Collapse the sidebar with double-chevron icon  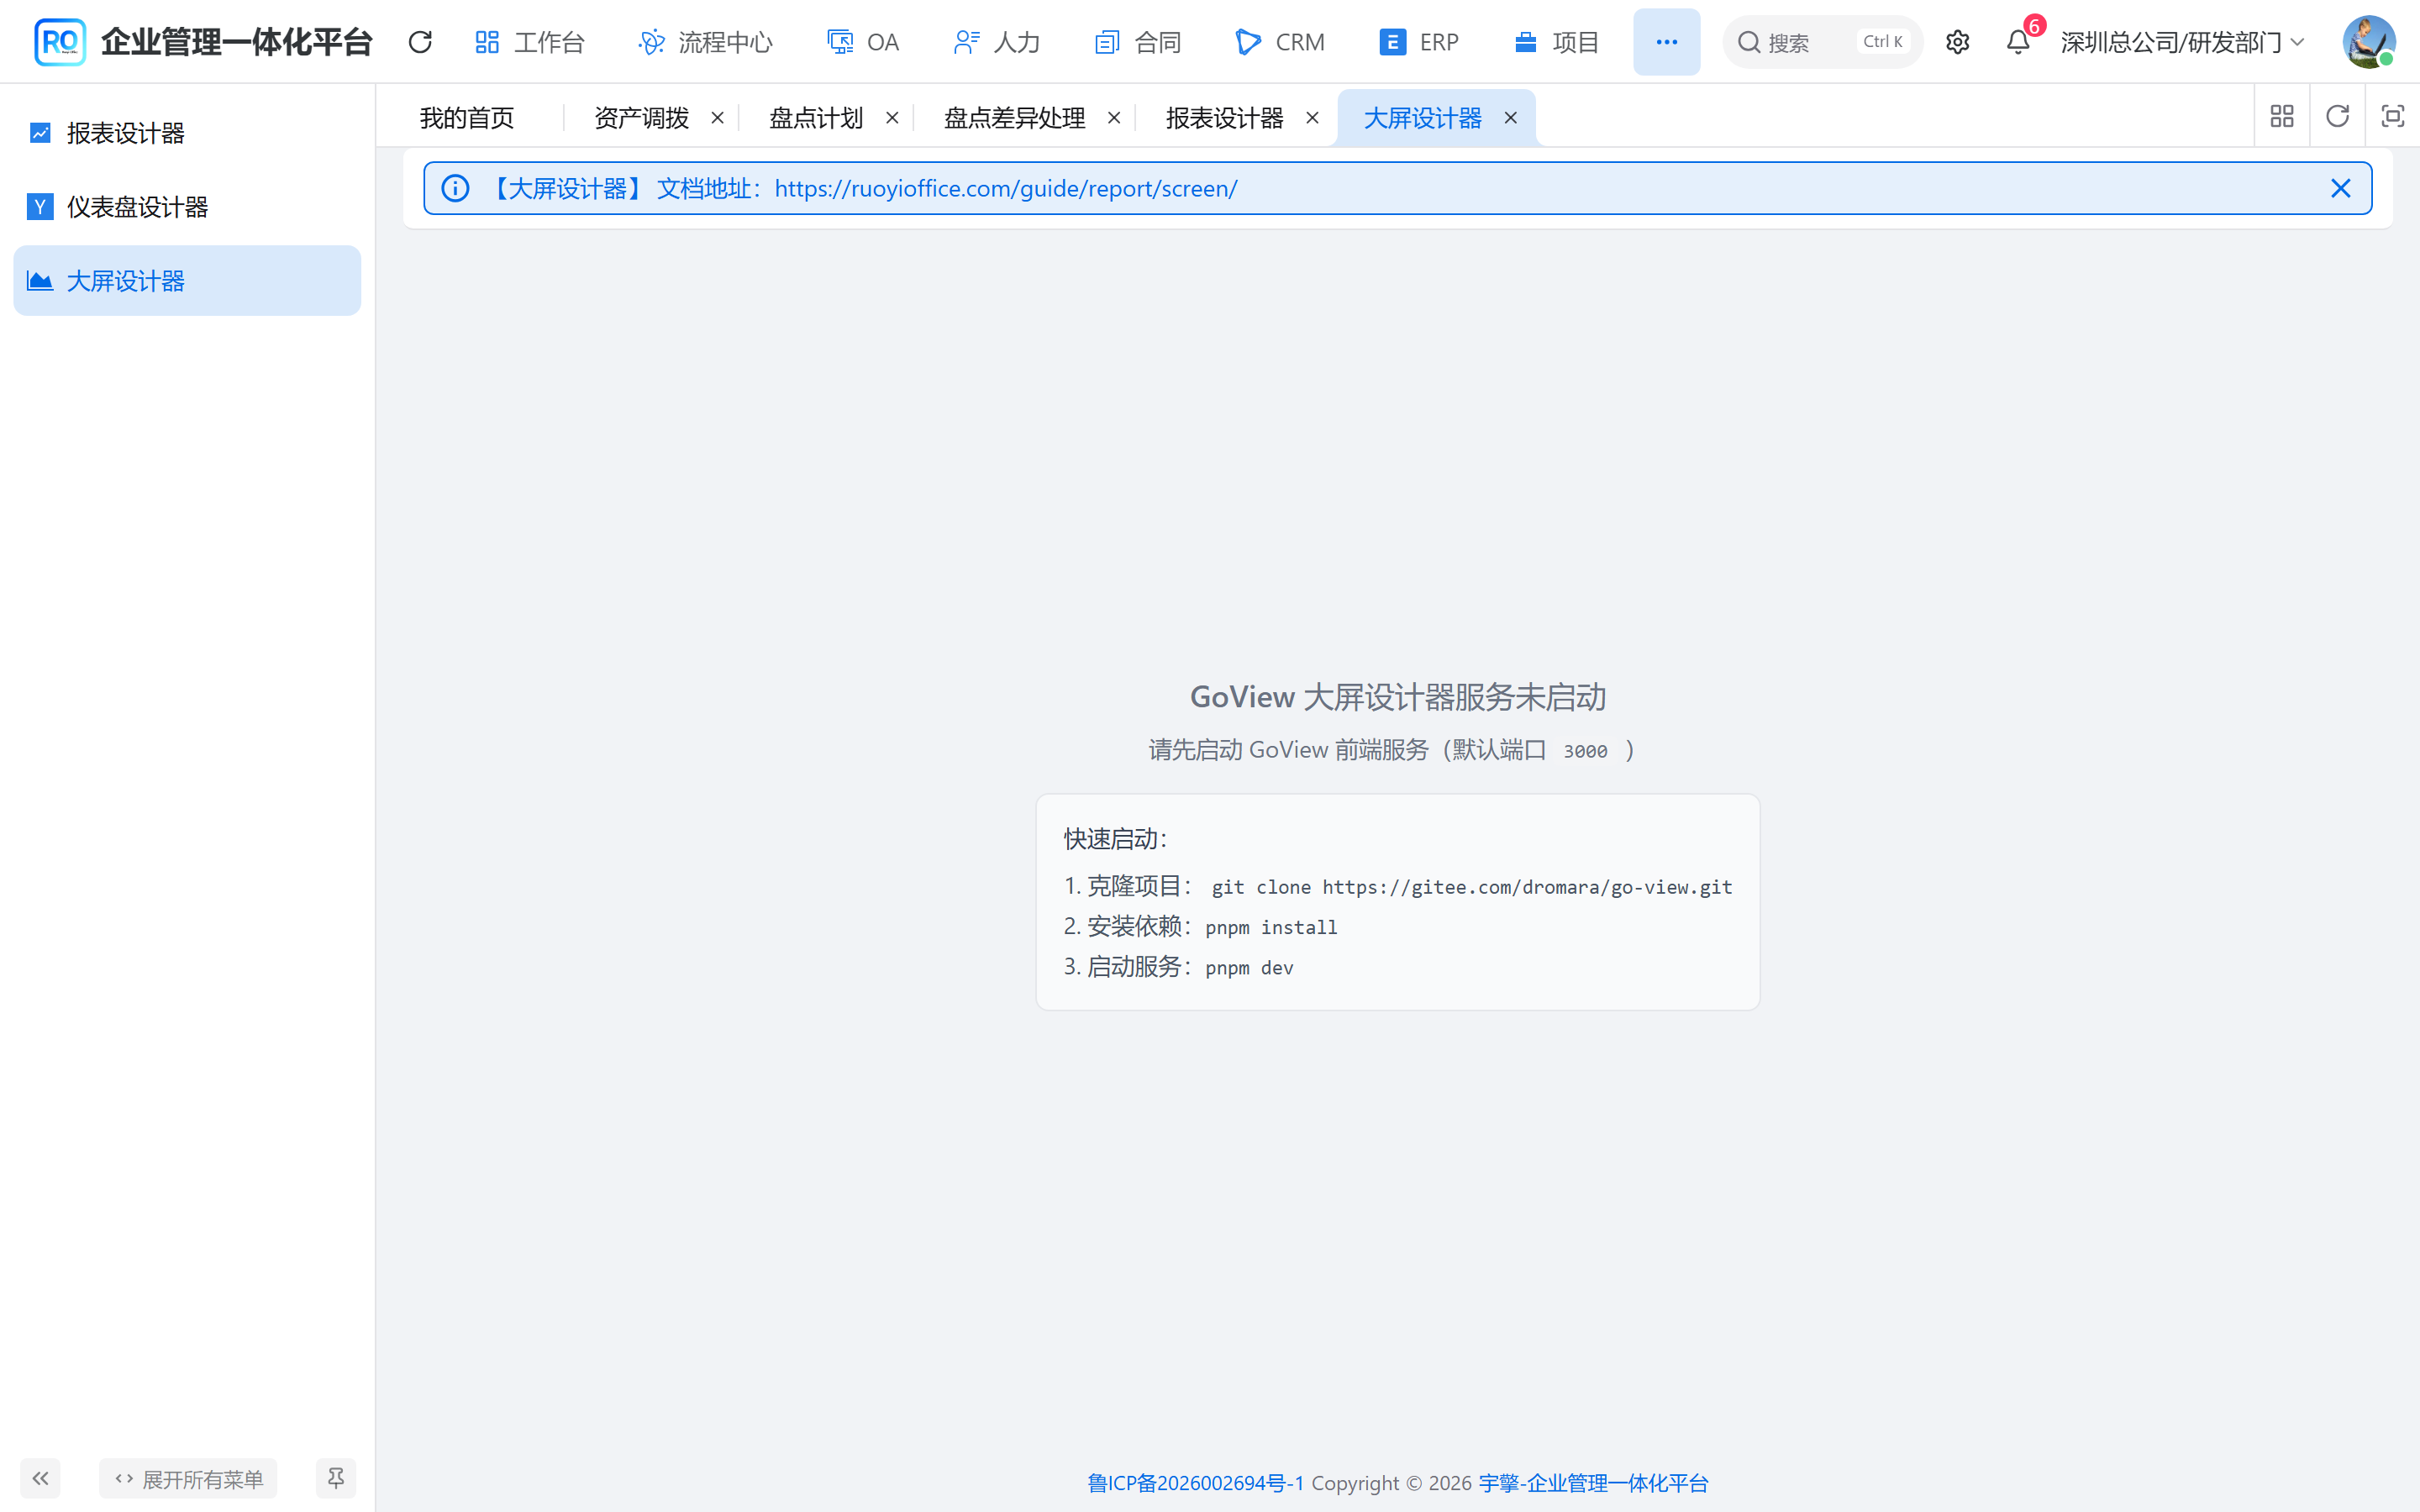(x=40, y=1478)
